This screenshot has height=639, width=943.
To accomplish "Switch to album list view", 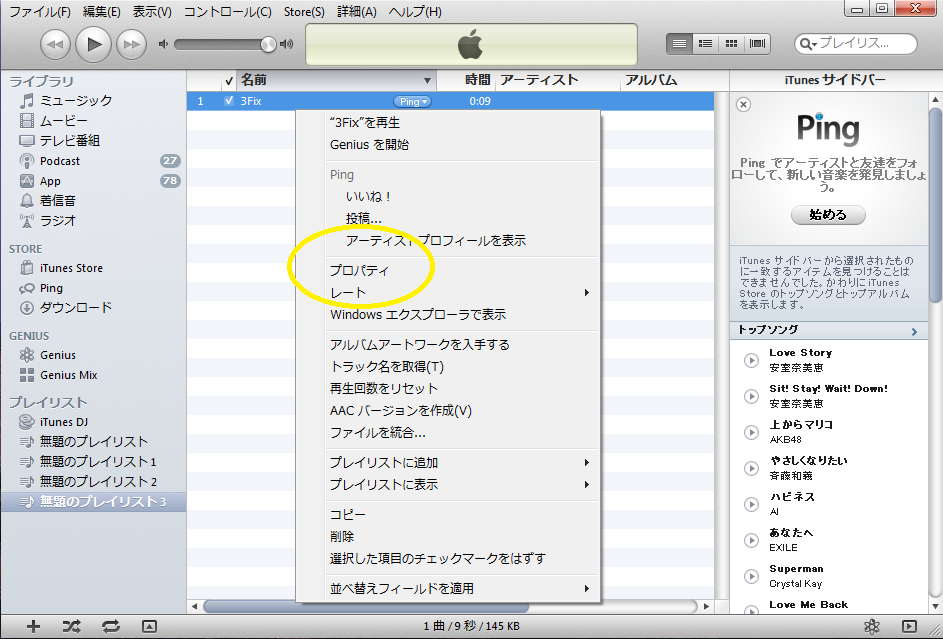I will pyautogui.click(x=705, y=43).
